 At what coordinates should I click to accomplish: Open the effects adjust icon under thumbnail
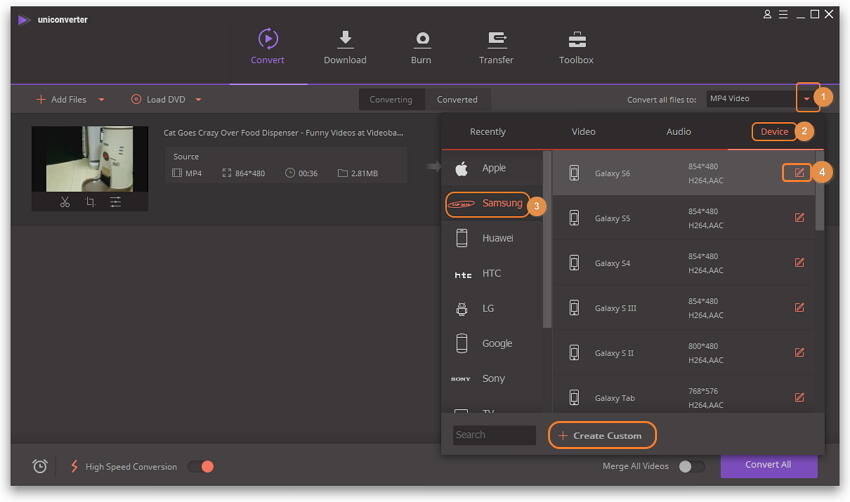click(x=115, y=202)
